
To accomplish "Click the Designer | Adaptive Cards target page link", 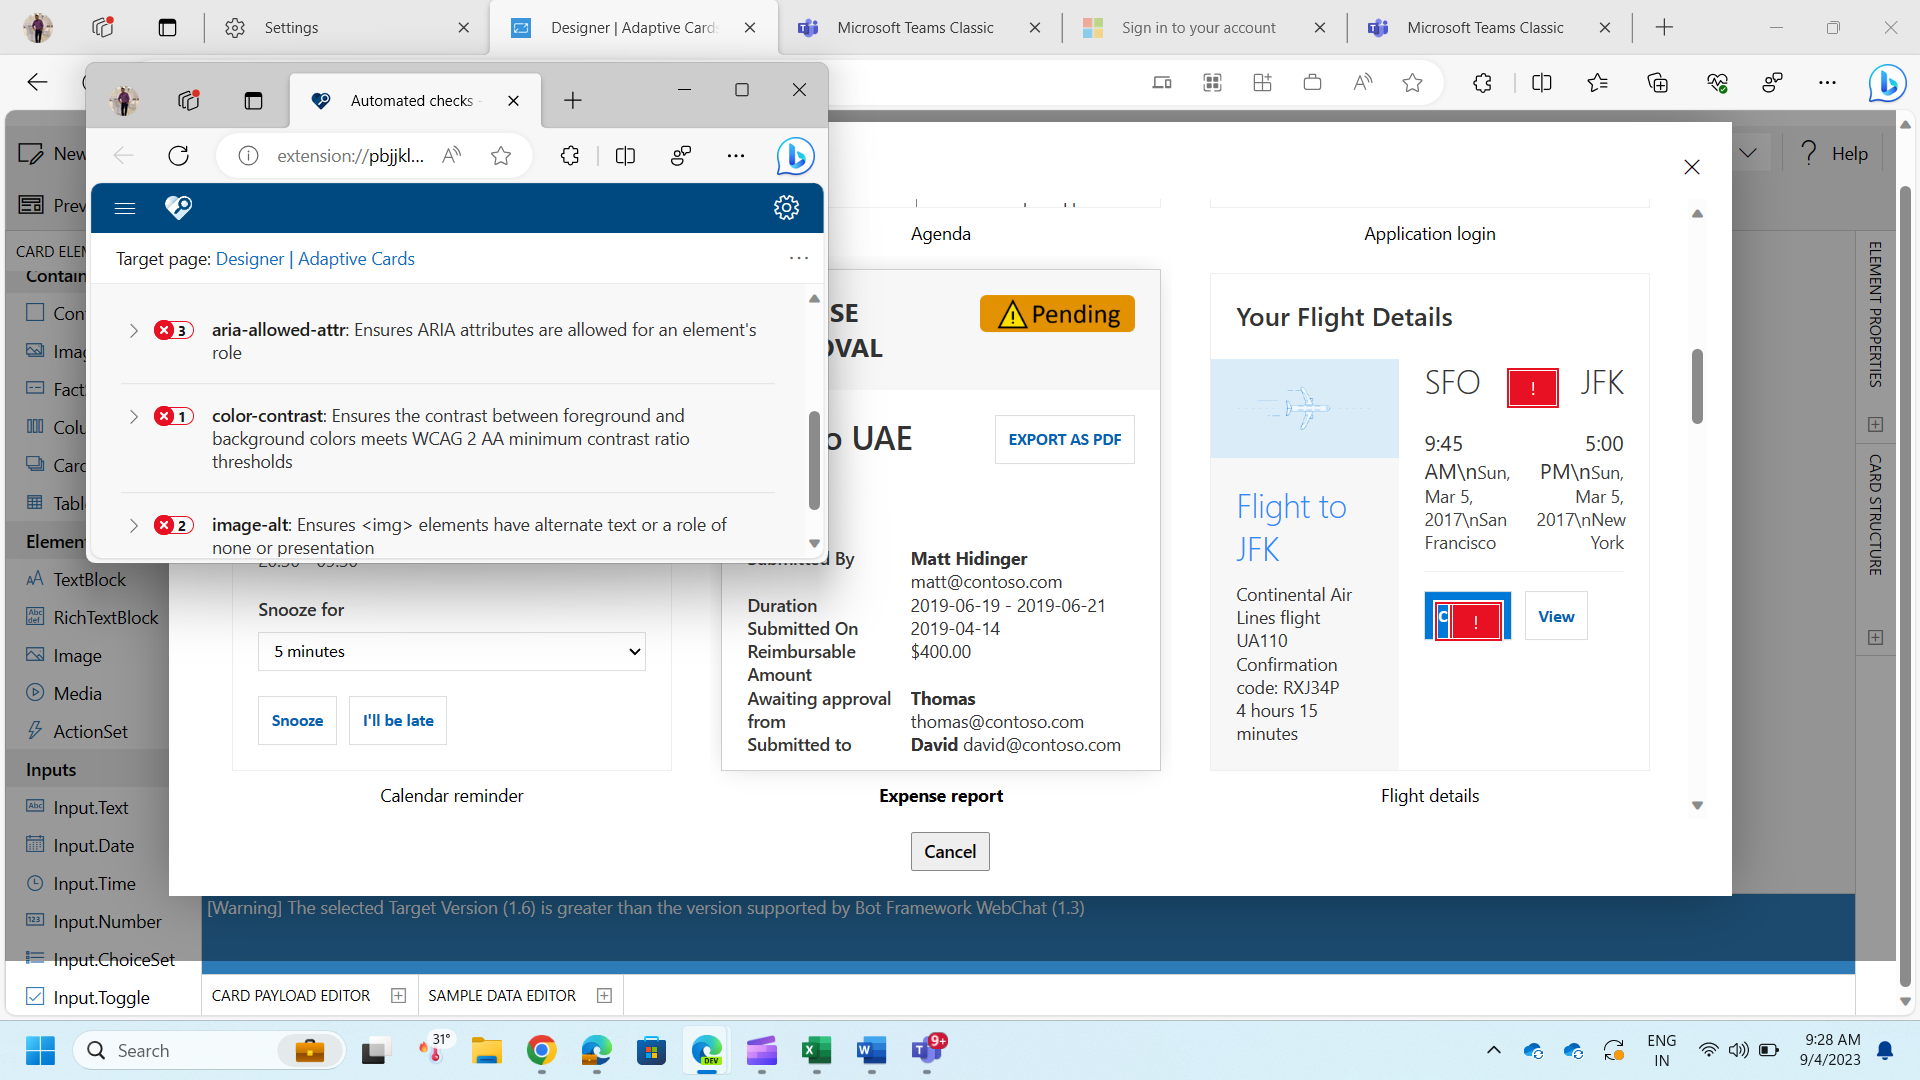I will pyautogui.click(x=315, y=259).
